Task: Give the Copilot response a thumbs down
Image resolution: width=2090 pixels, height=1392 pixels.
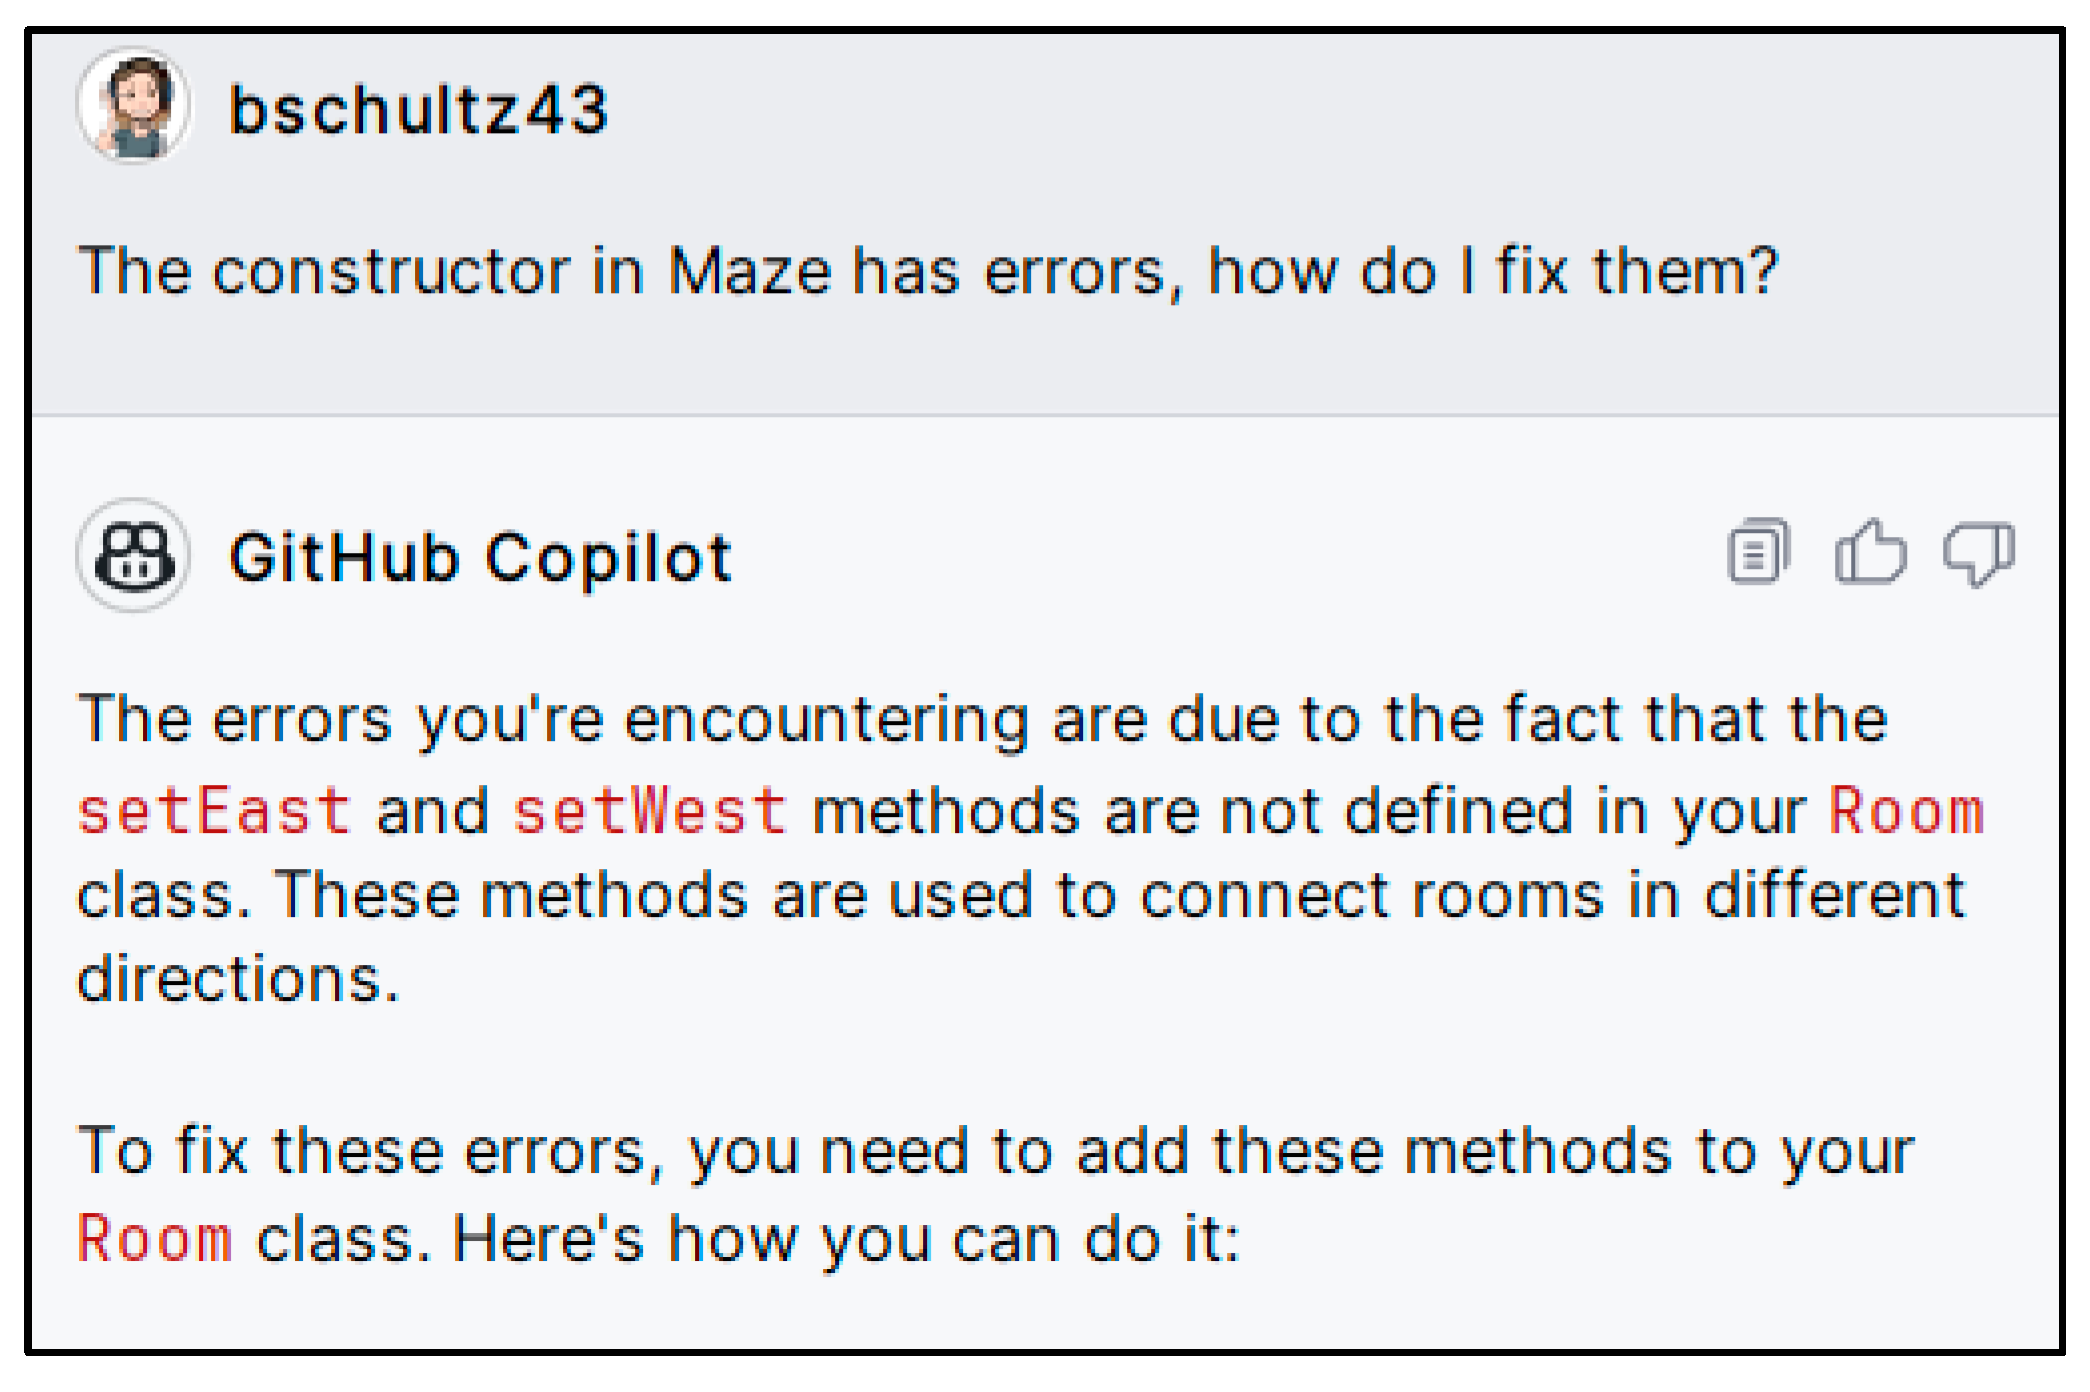Action: pyautogui.click(x=1978, y=553)
